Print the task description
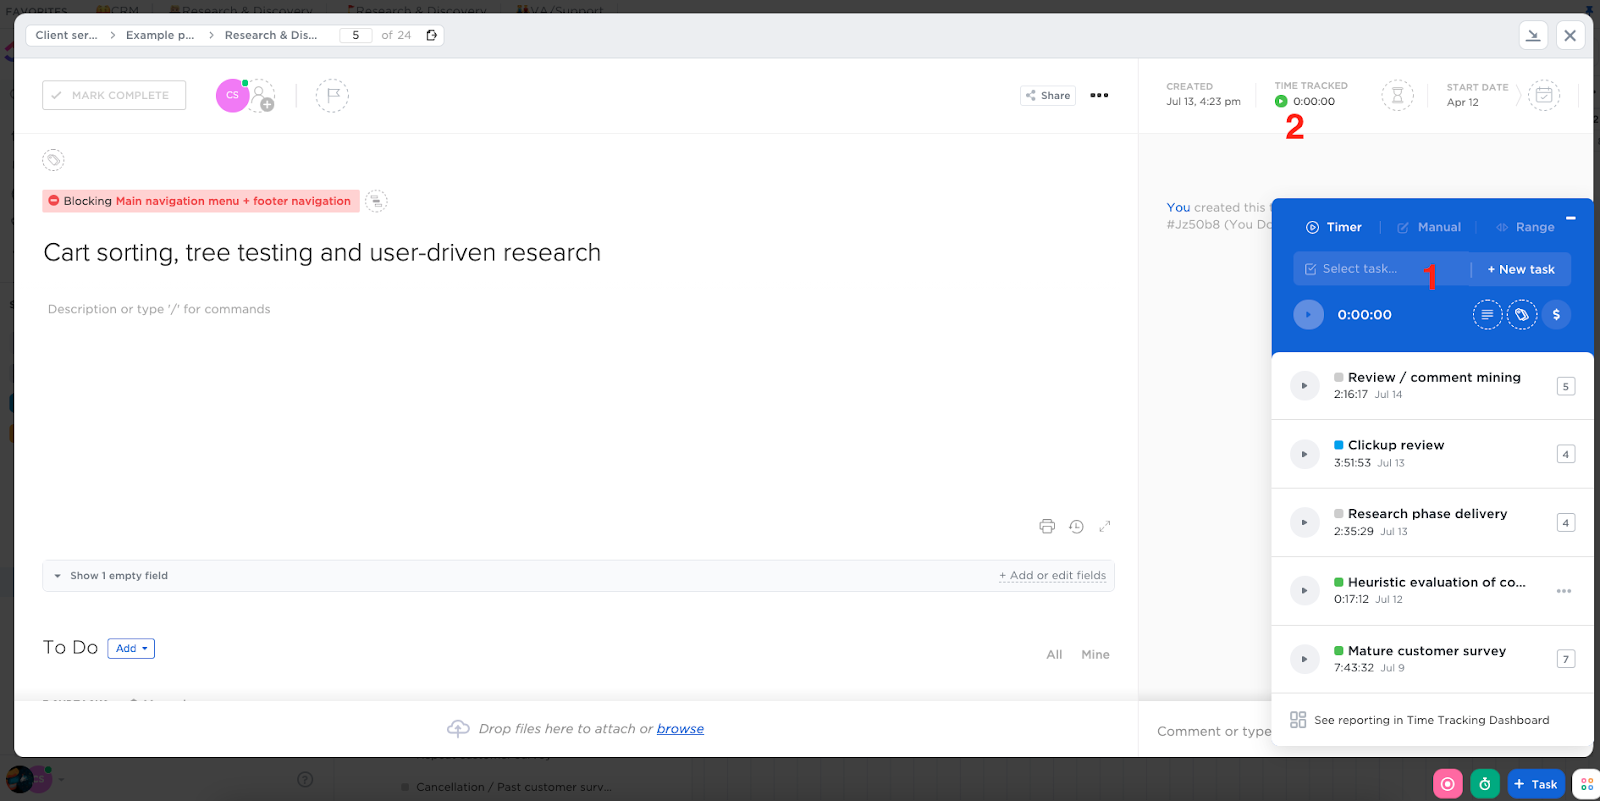This screenshot has width=1600, height=801. pos(1047,526)
